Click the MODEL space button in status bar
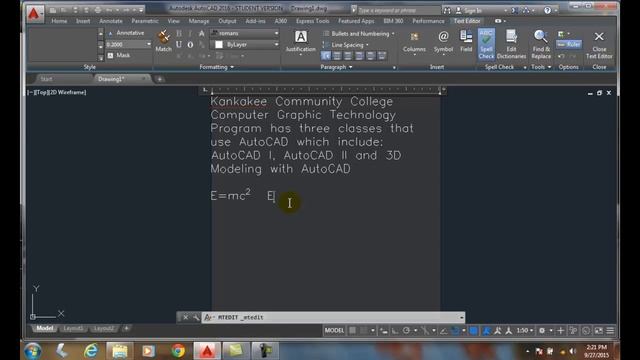Screen dimensions: 640x360 (334, 330)
